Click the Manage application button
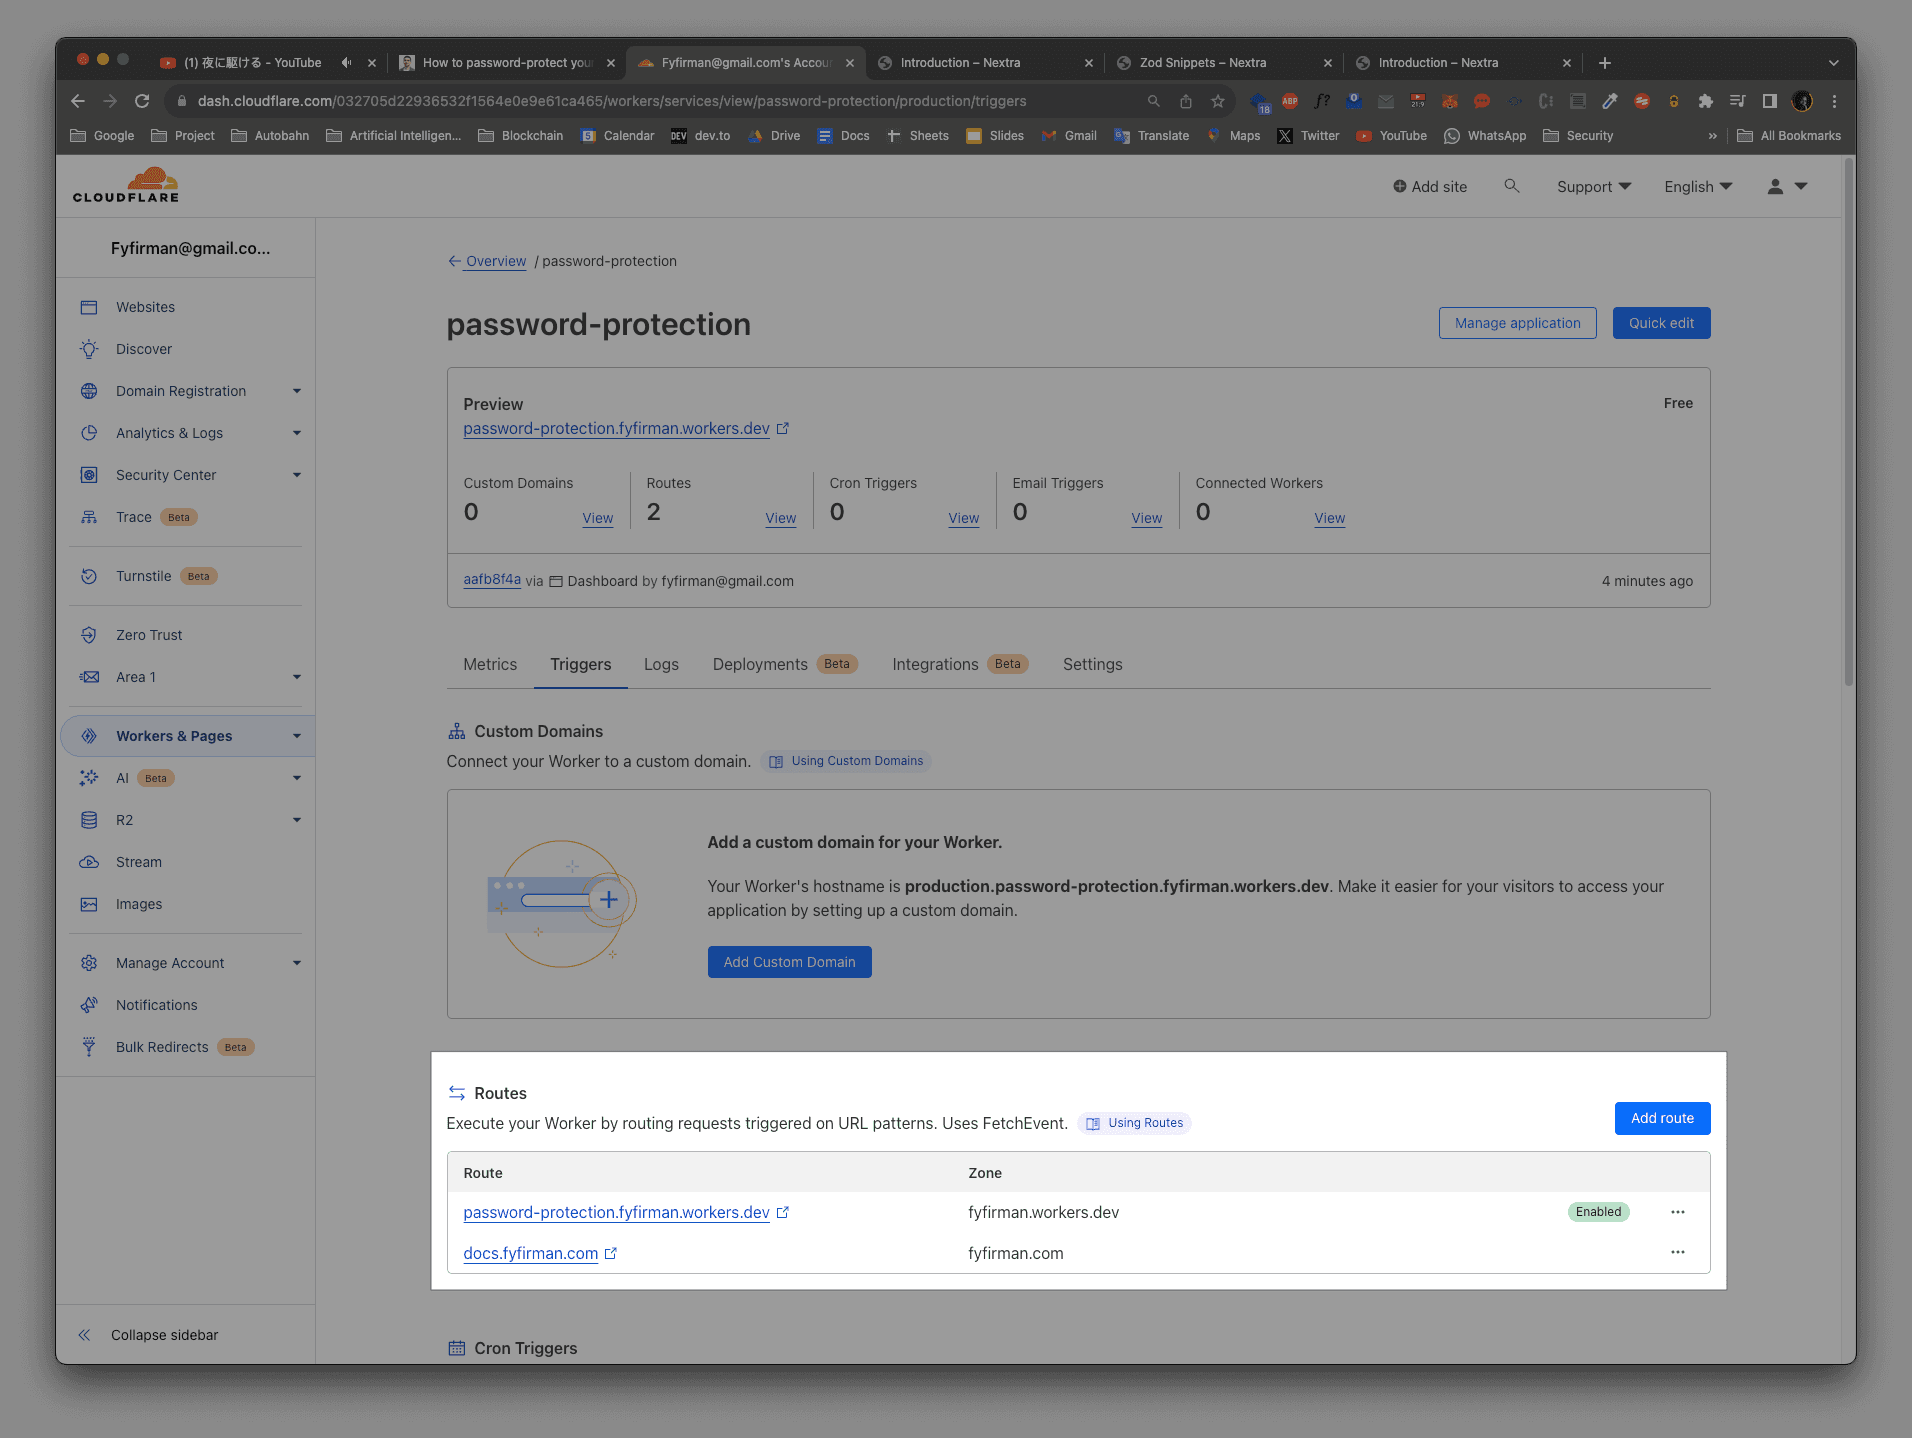The image size is (1912, 1438). click(1517, 323)
